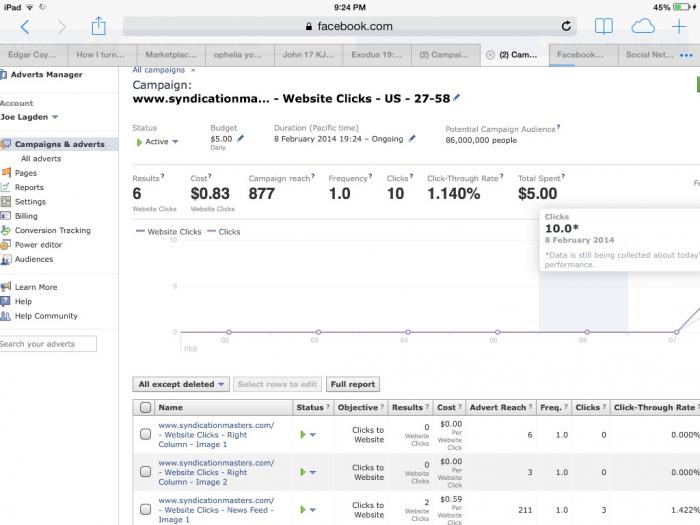Click the Campaigns & adverts icon
The width and height of the screenshot is (700, 525).
tap(6, 144)
